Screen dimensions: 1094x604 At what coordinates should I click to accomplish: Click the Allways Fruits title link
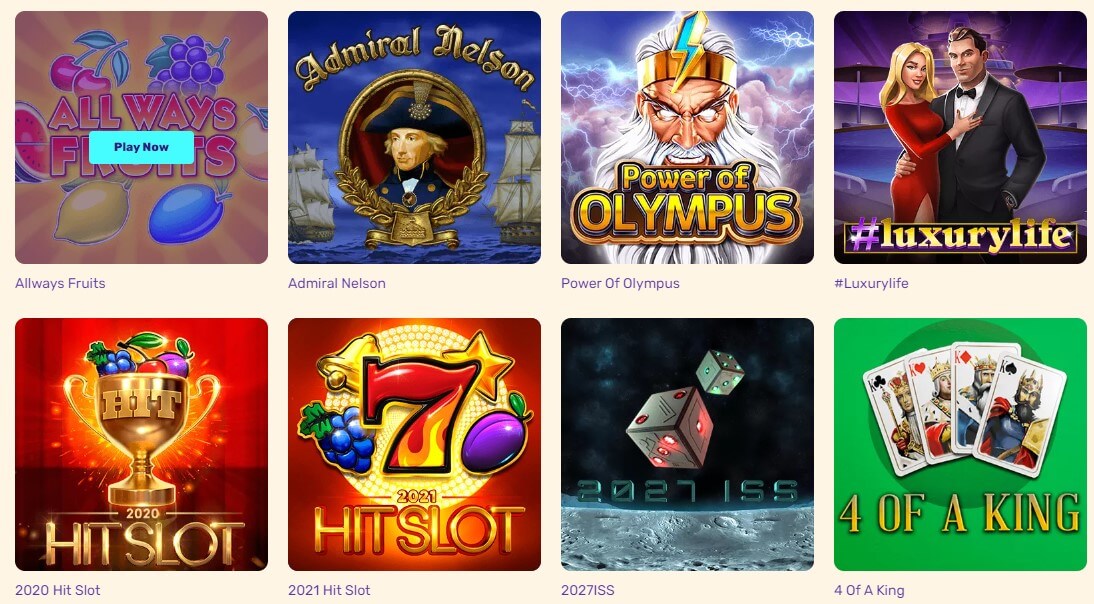(x=60, y=283)
